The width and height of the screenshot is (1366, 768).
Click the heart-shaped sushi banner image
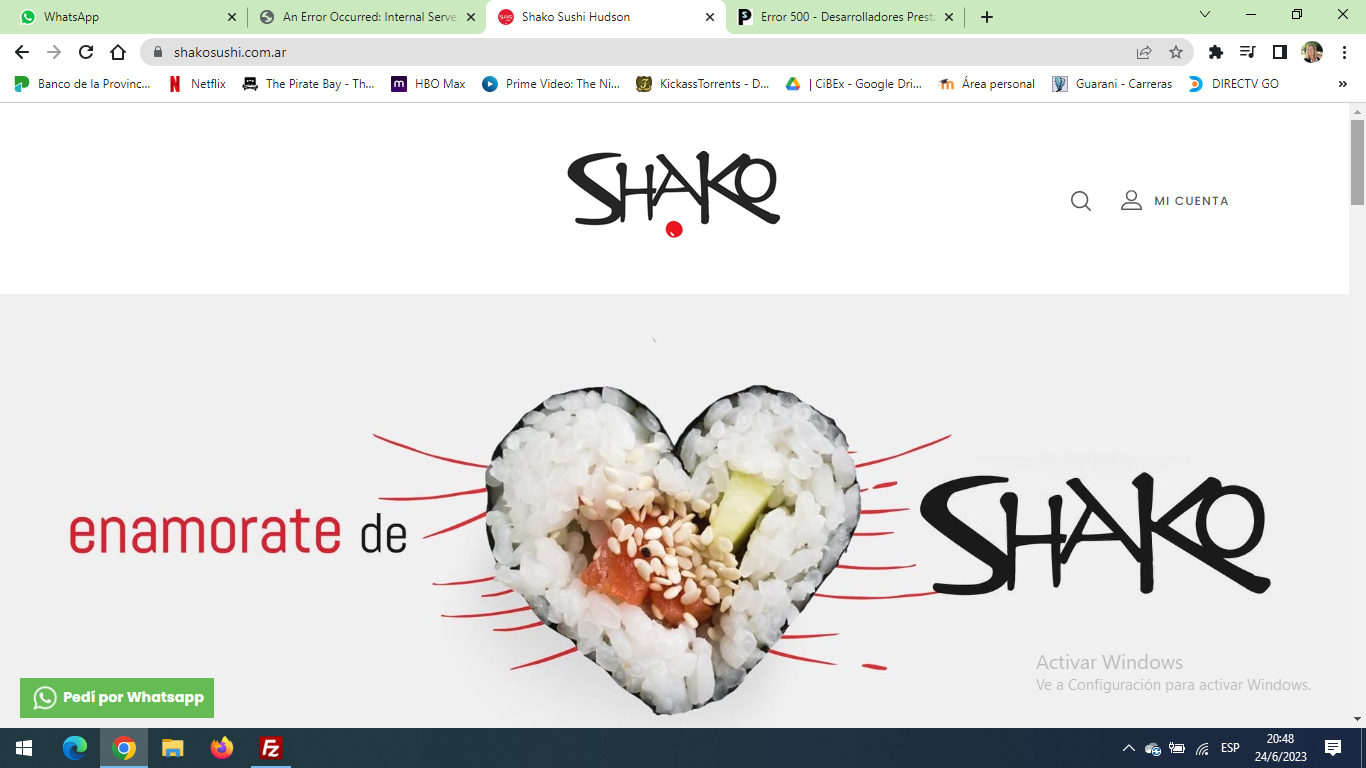[672, 548]
